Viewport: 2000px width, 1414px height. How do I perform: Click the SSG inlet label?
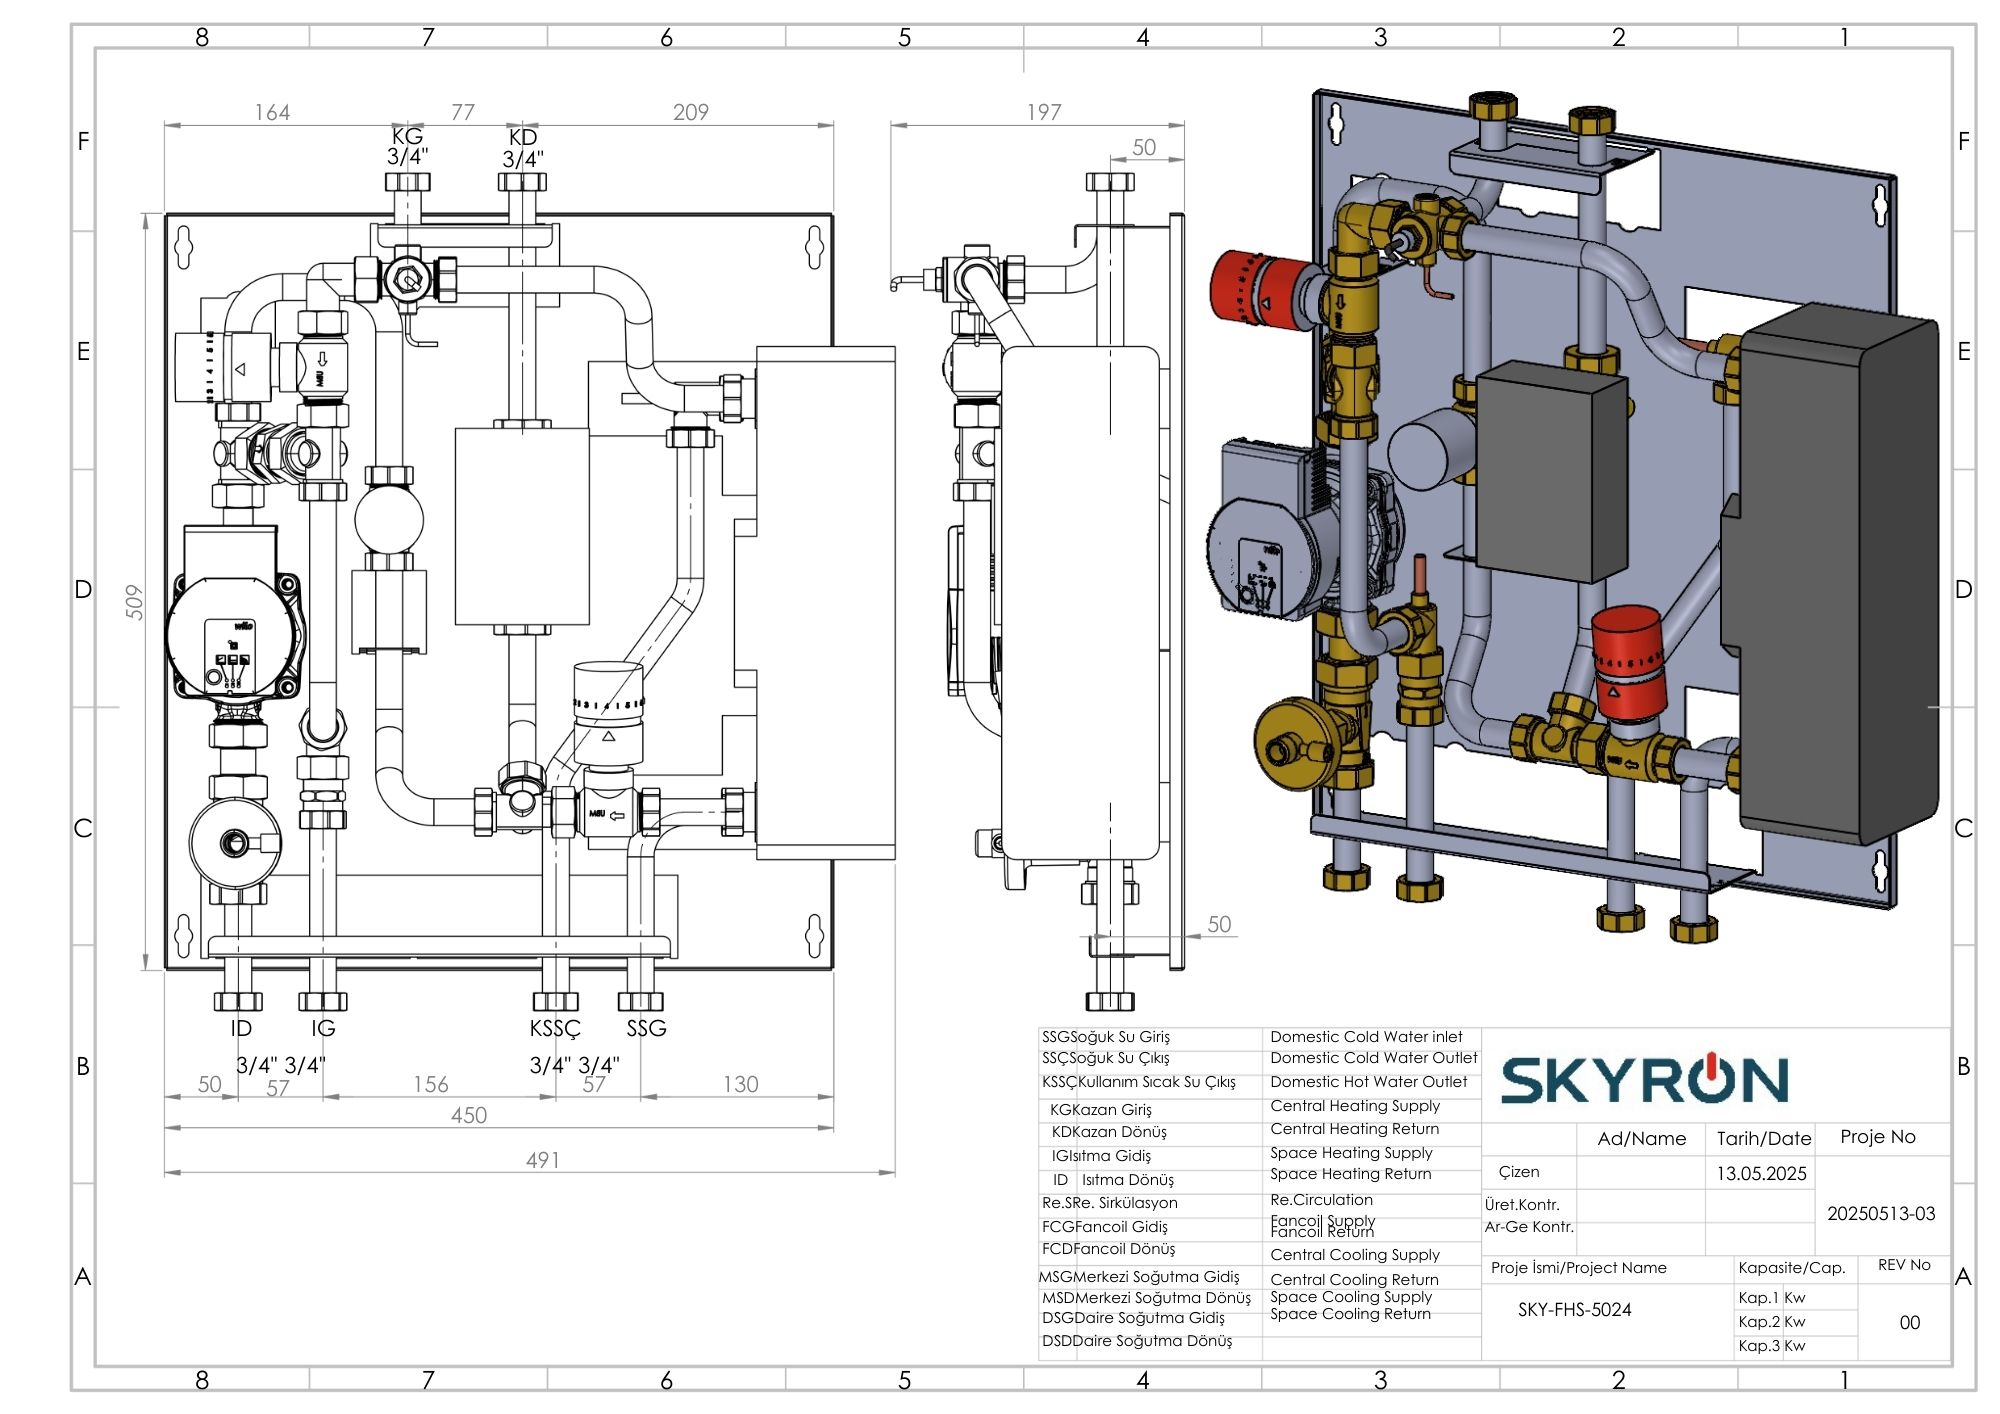646,1028
